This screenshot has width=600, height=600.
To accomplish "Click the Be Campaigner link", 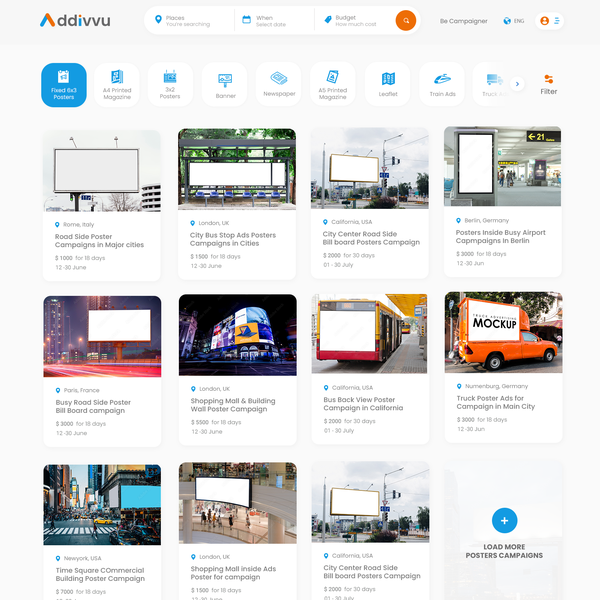I will [463, 21].
